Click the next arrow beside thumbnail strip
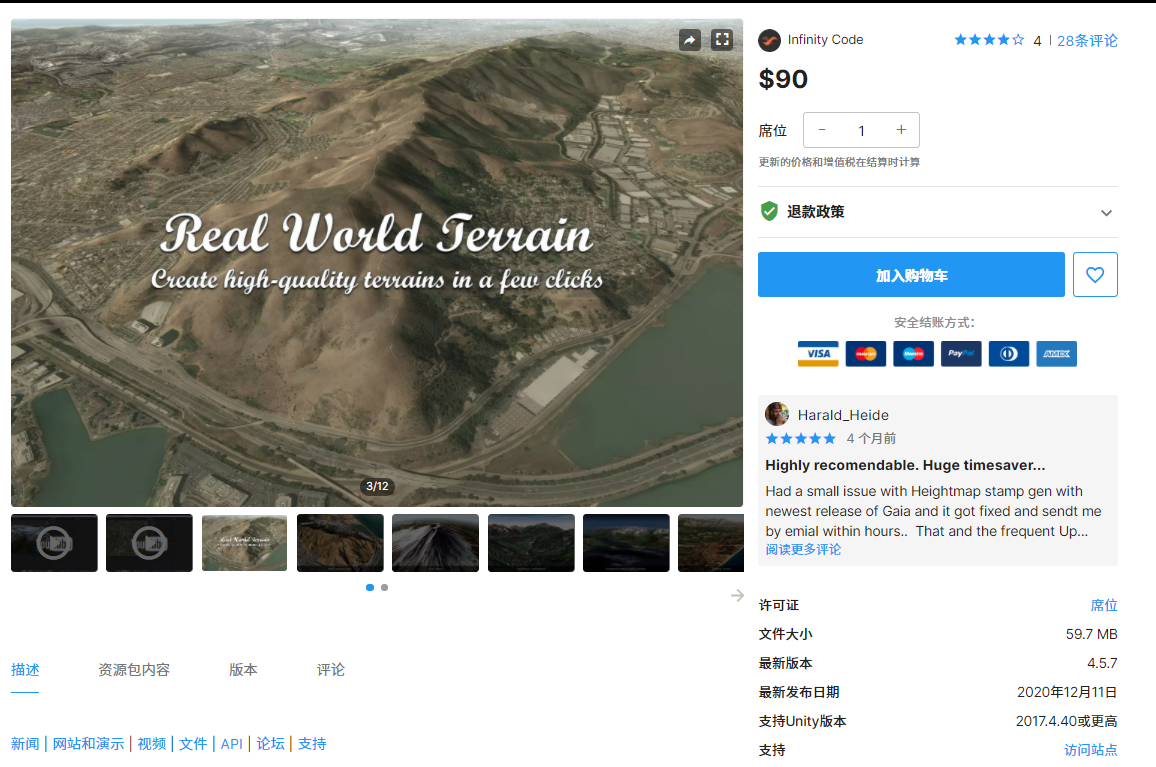 [737, 595]
